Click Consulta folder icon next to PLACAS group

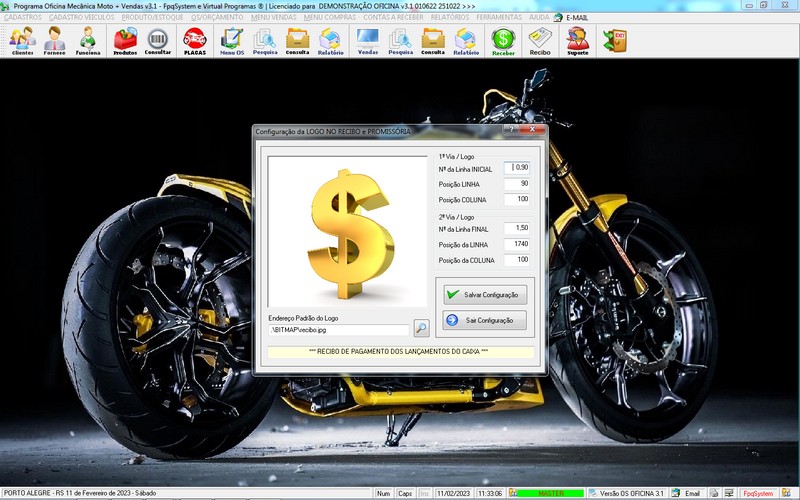point(297,41)
